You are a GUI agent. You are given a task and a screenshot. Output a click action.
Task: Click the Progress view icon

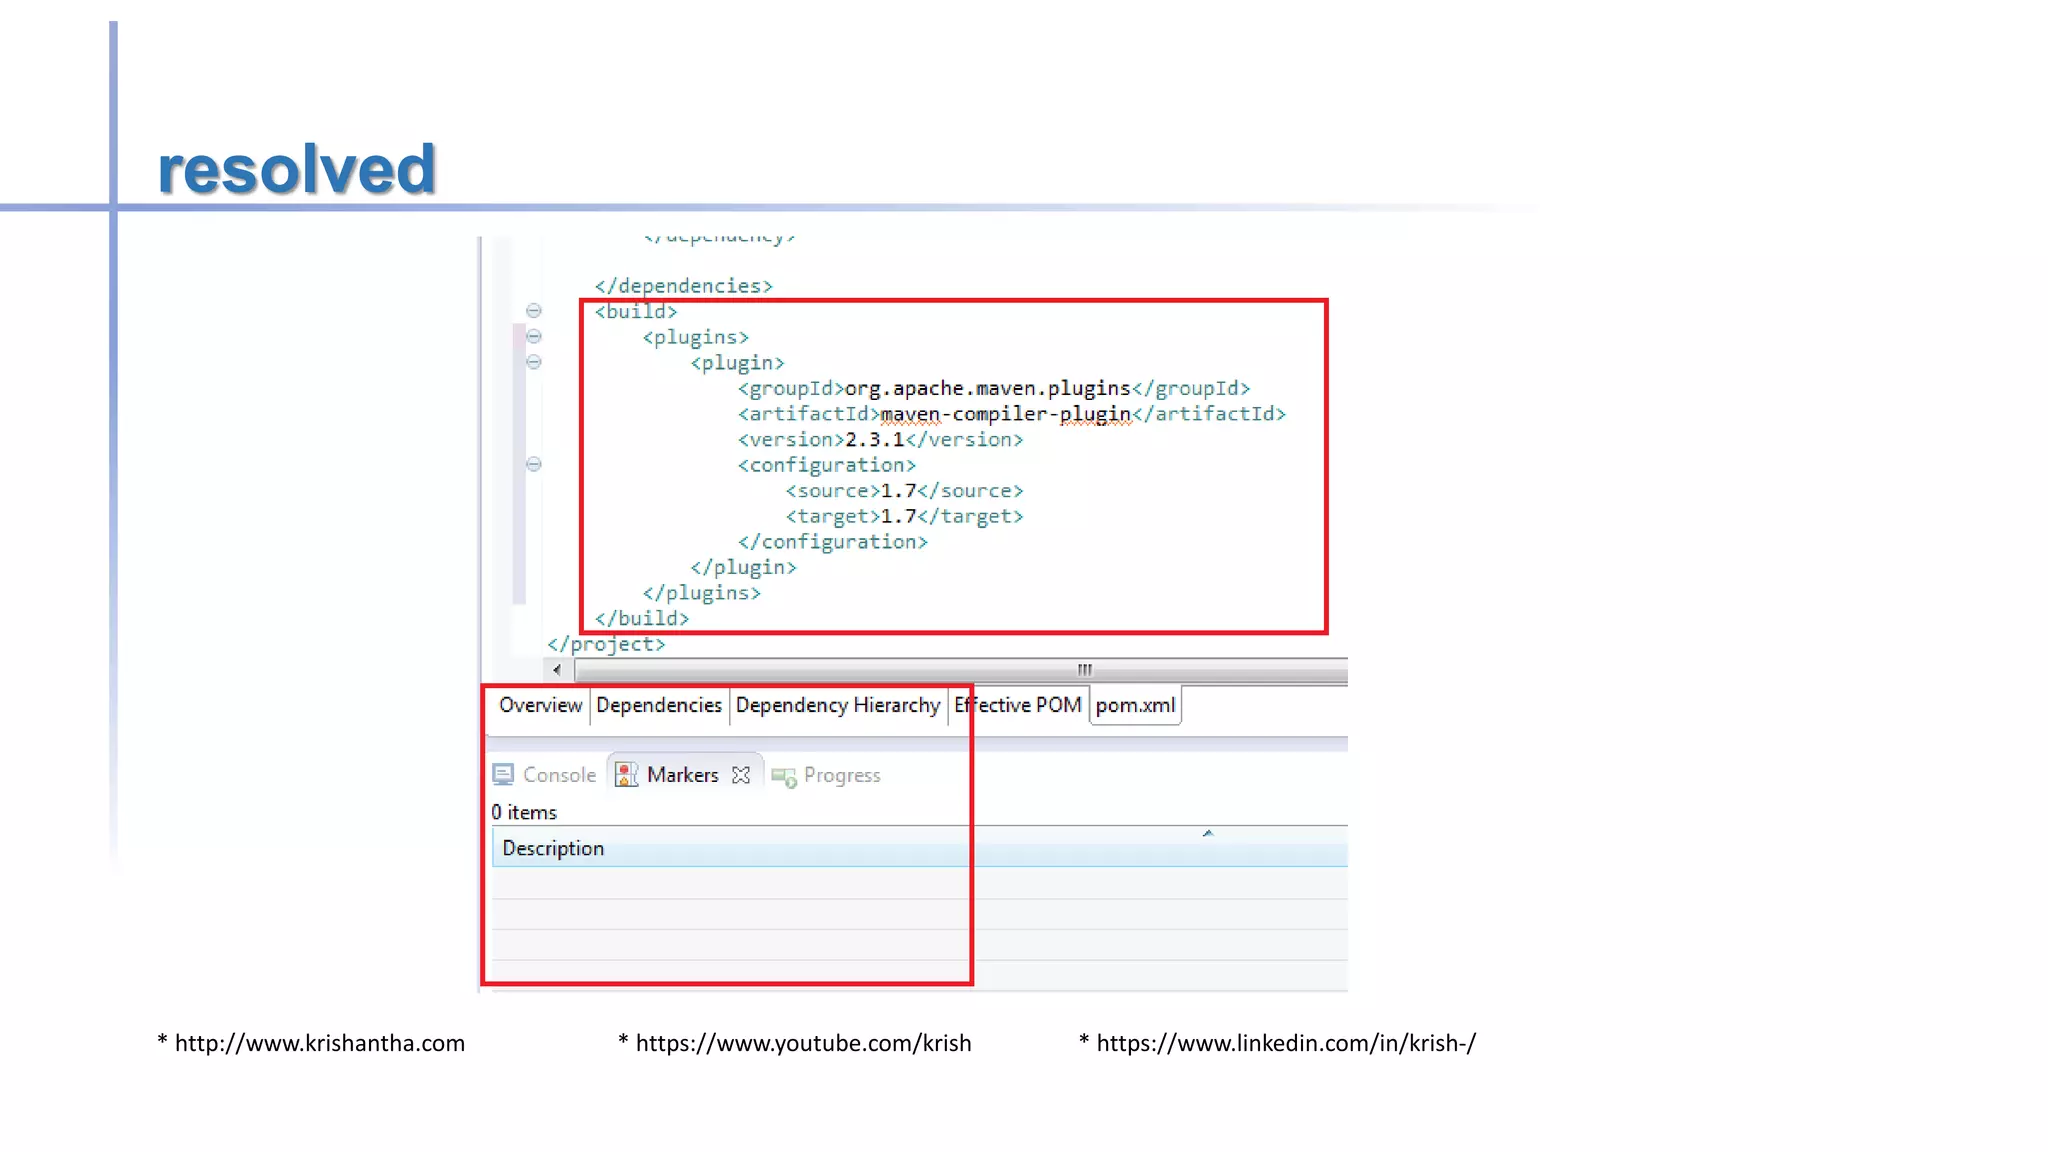(784, 776)
